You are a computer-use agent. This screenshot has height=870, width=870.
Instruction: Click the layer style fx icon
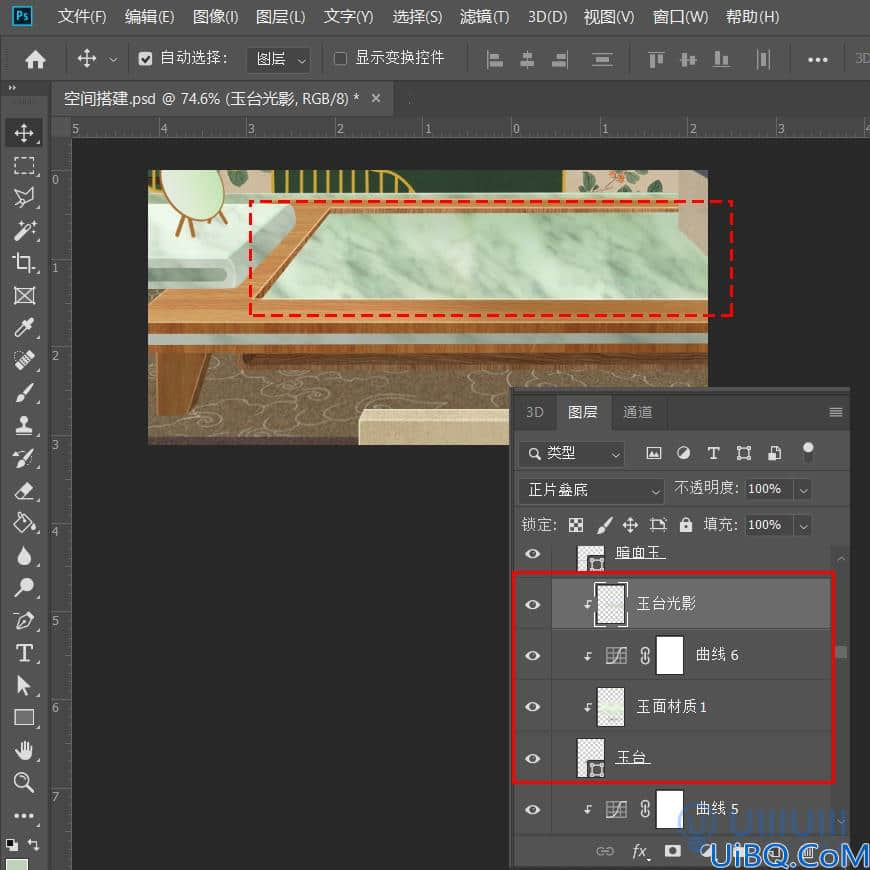click(x=640, y=851)
